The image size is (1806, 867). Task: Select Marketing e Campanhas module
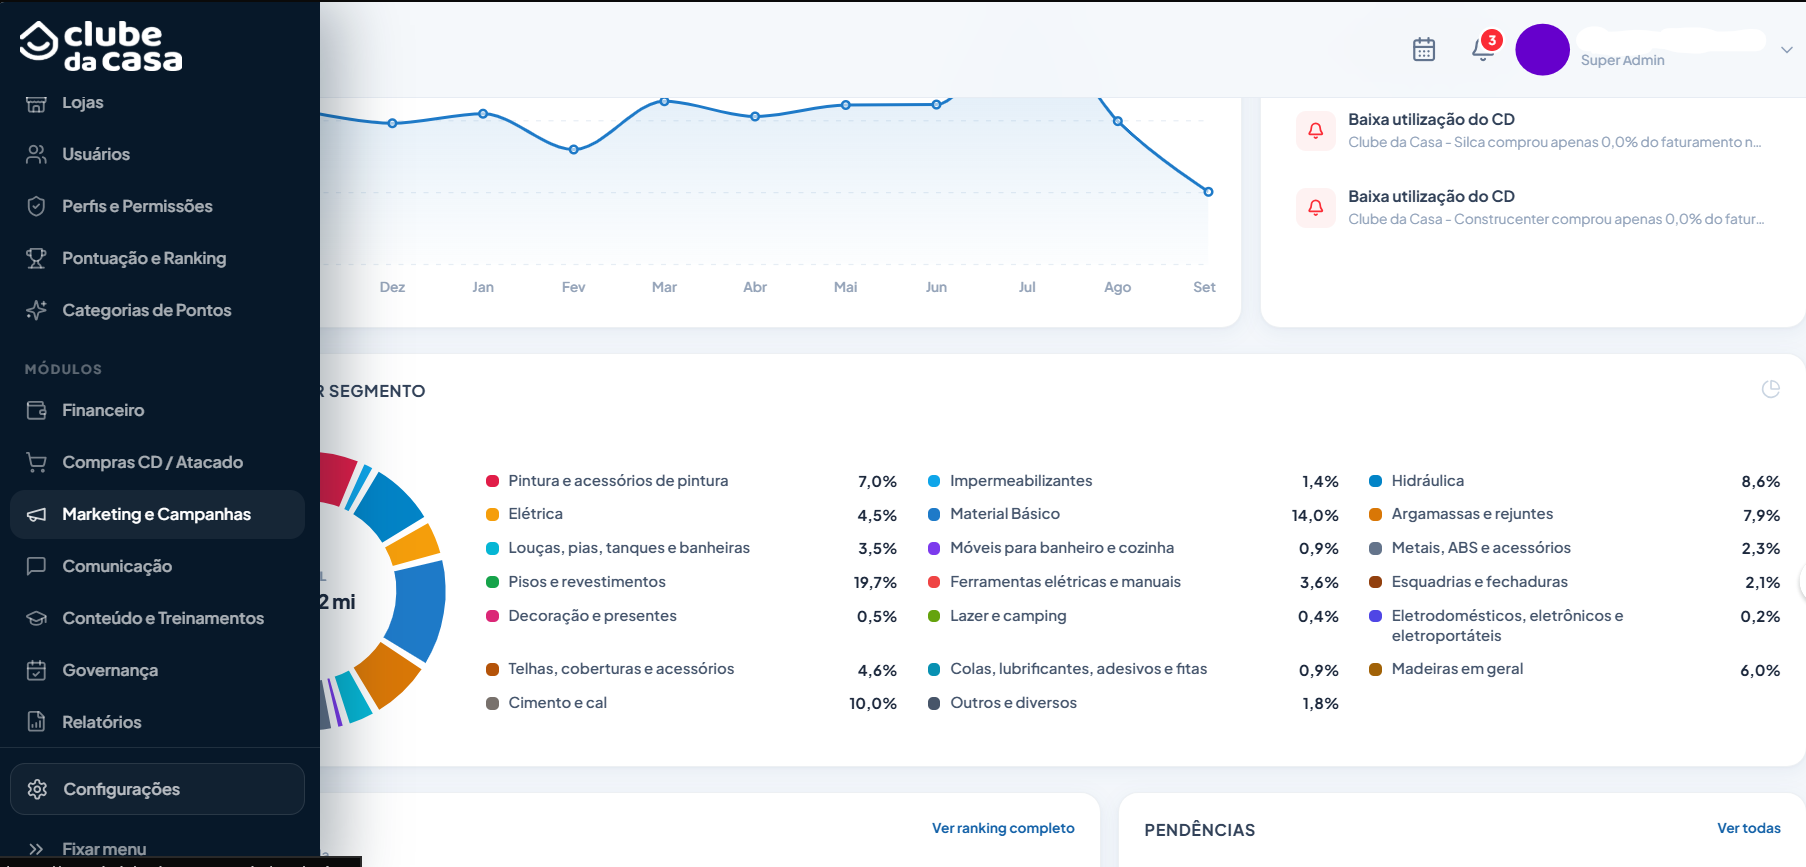coord(157,514)
